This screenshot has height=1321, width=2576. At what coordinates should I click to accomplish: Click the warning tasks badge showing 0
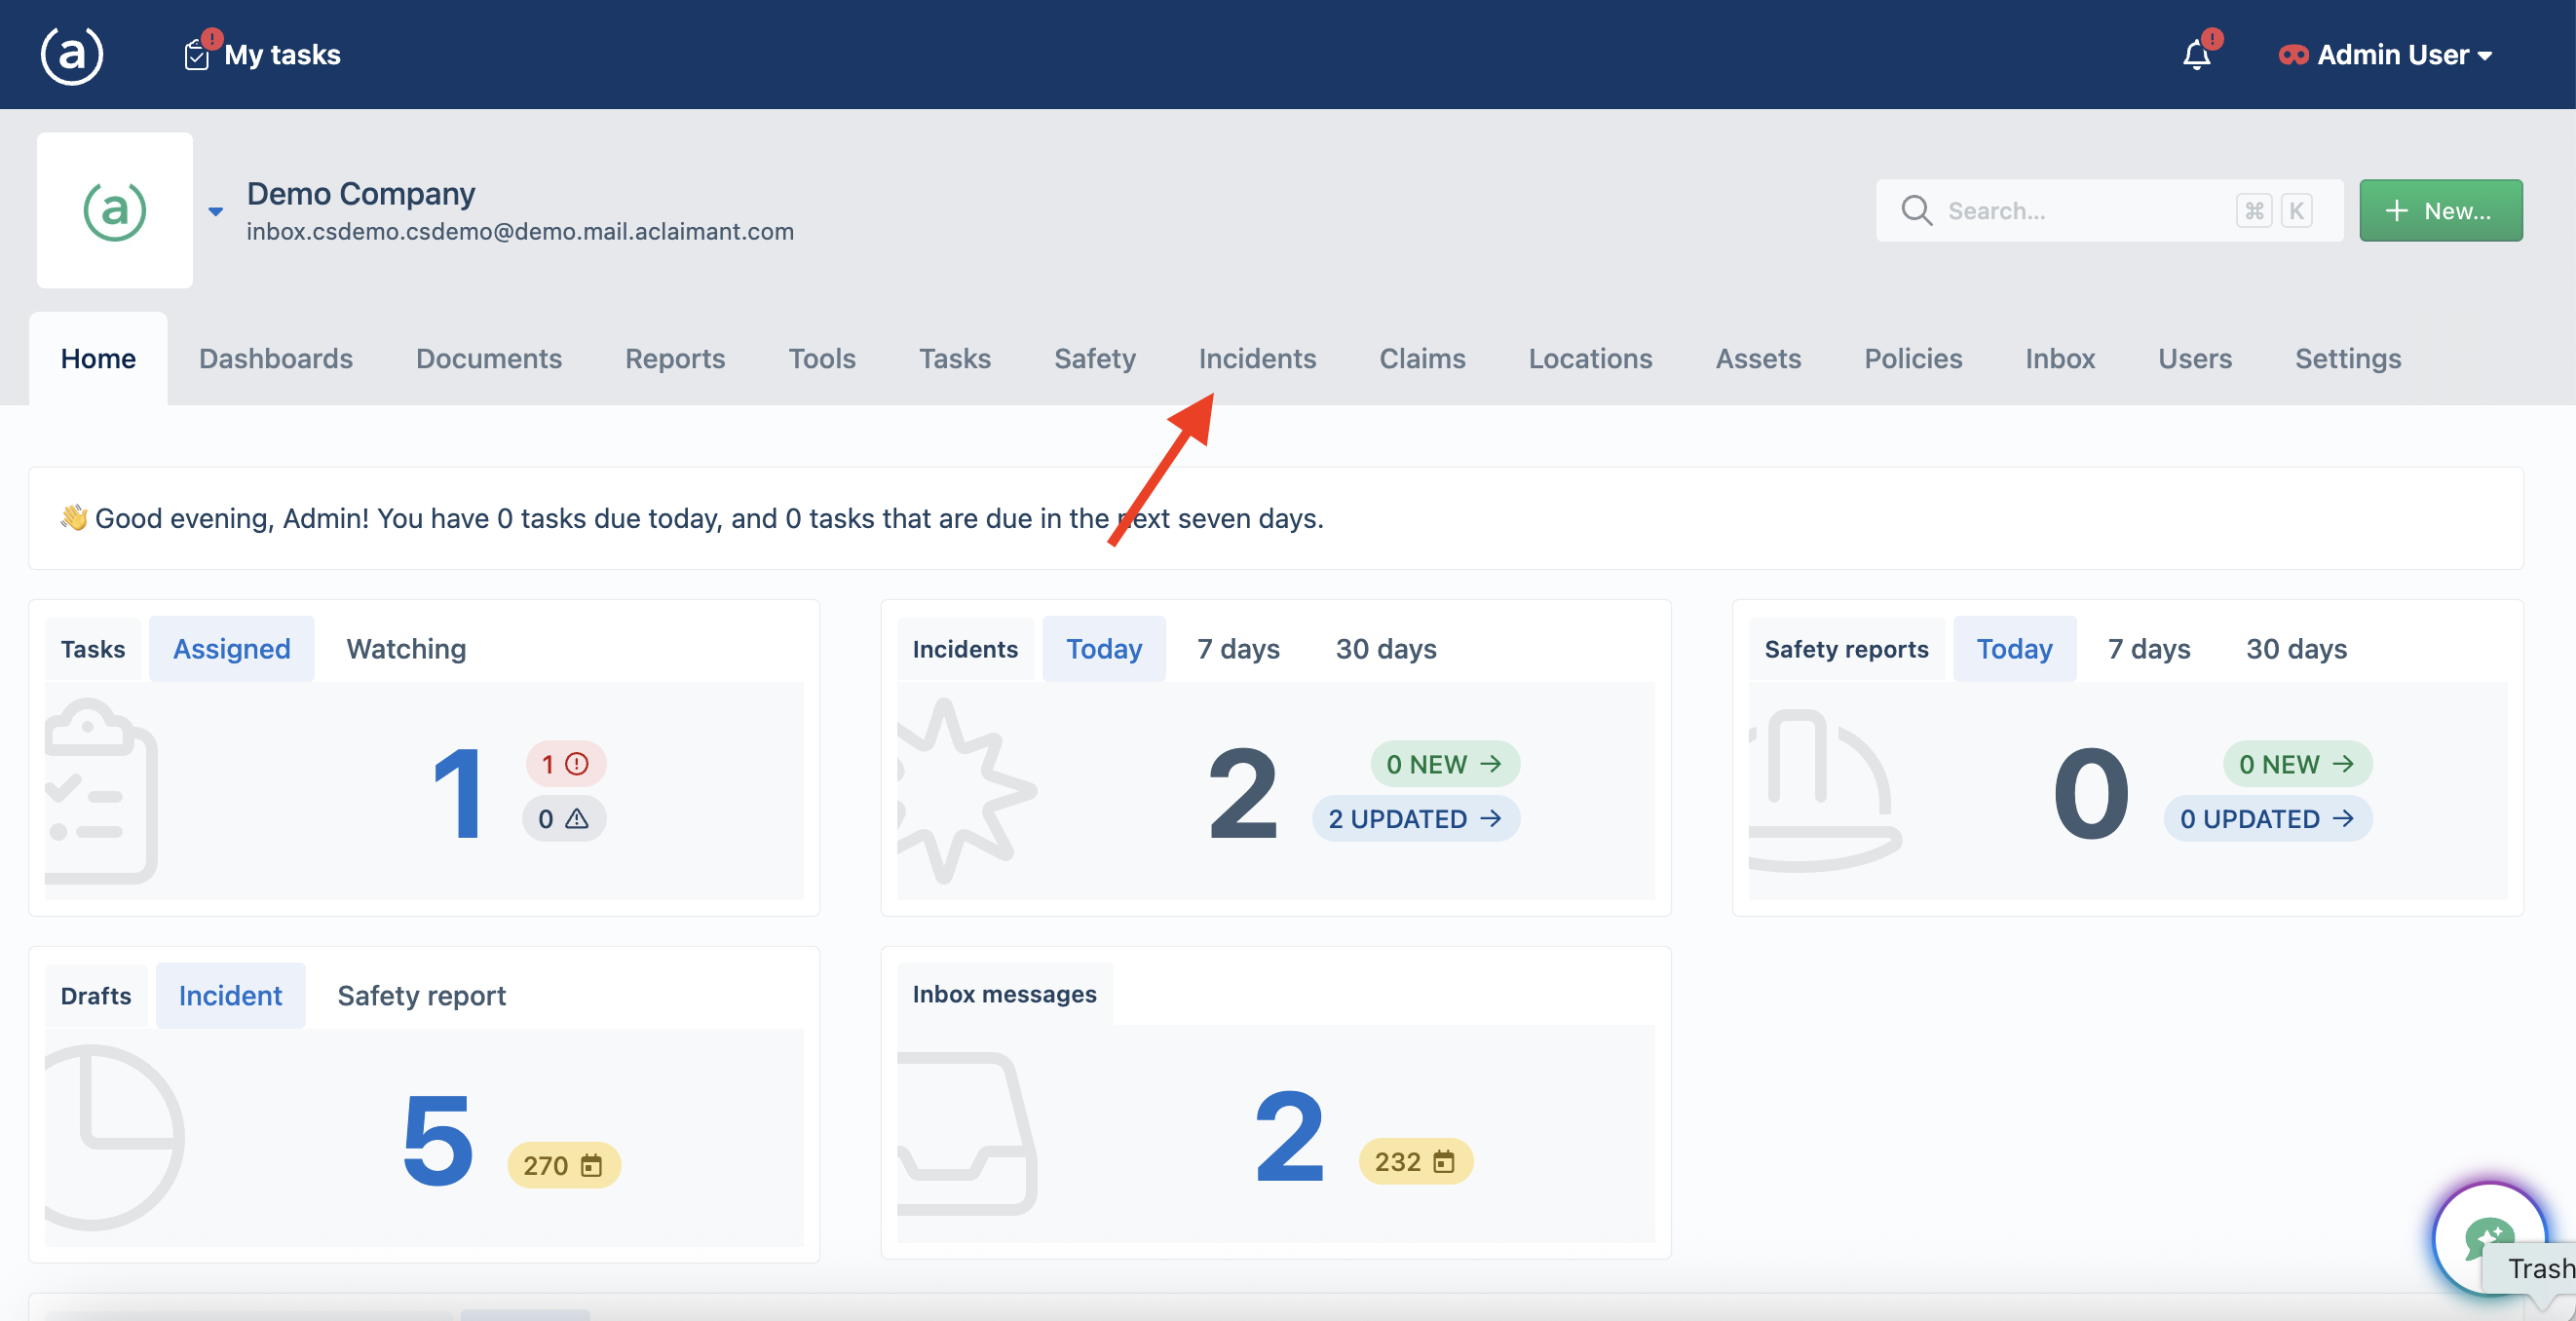click(564, 818)
